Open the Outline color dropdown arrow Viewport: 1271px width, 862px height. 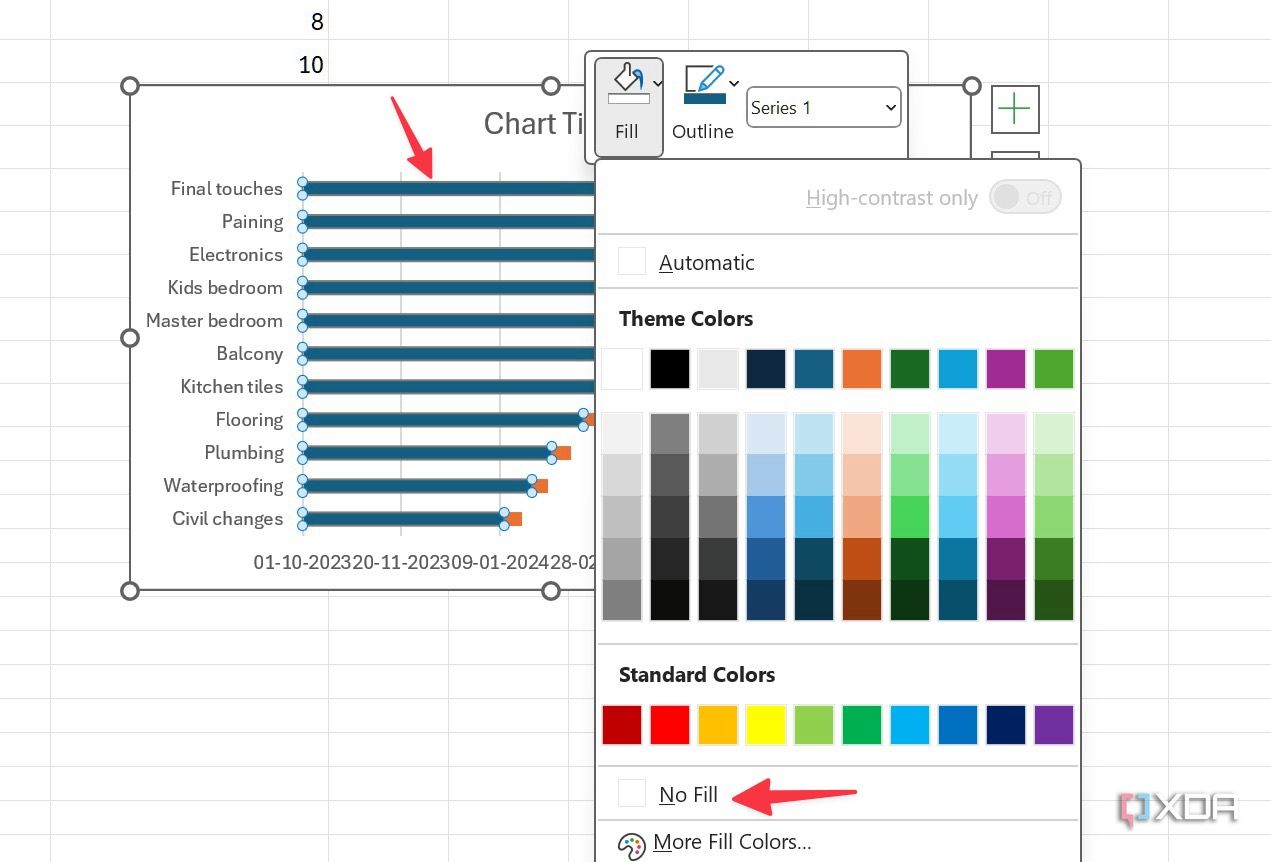pos(734,85)
